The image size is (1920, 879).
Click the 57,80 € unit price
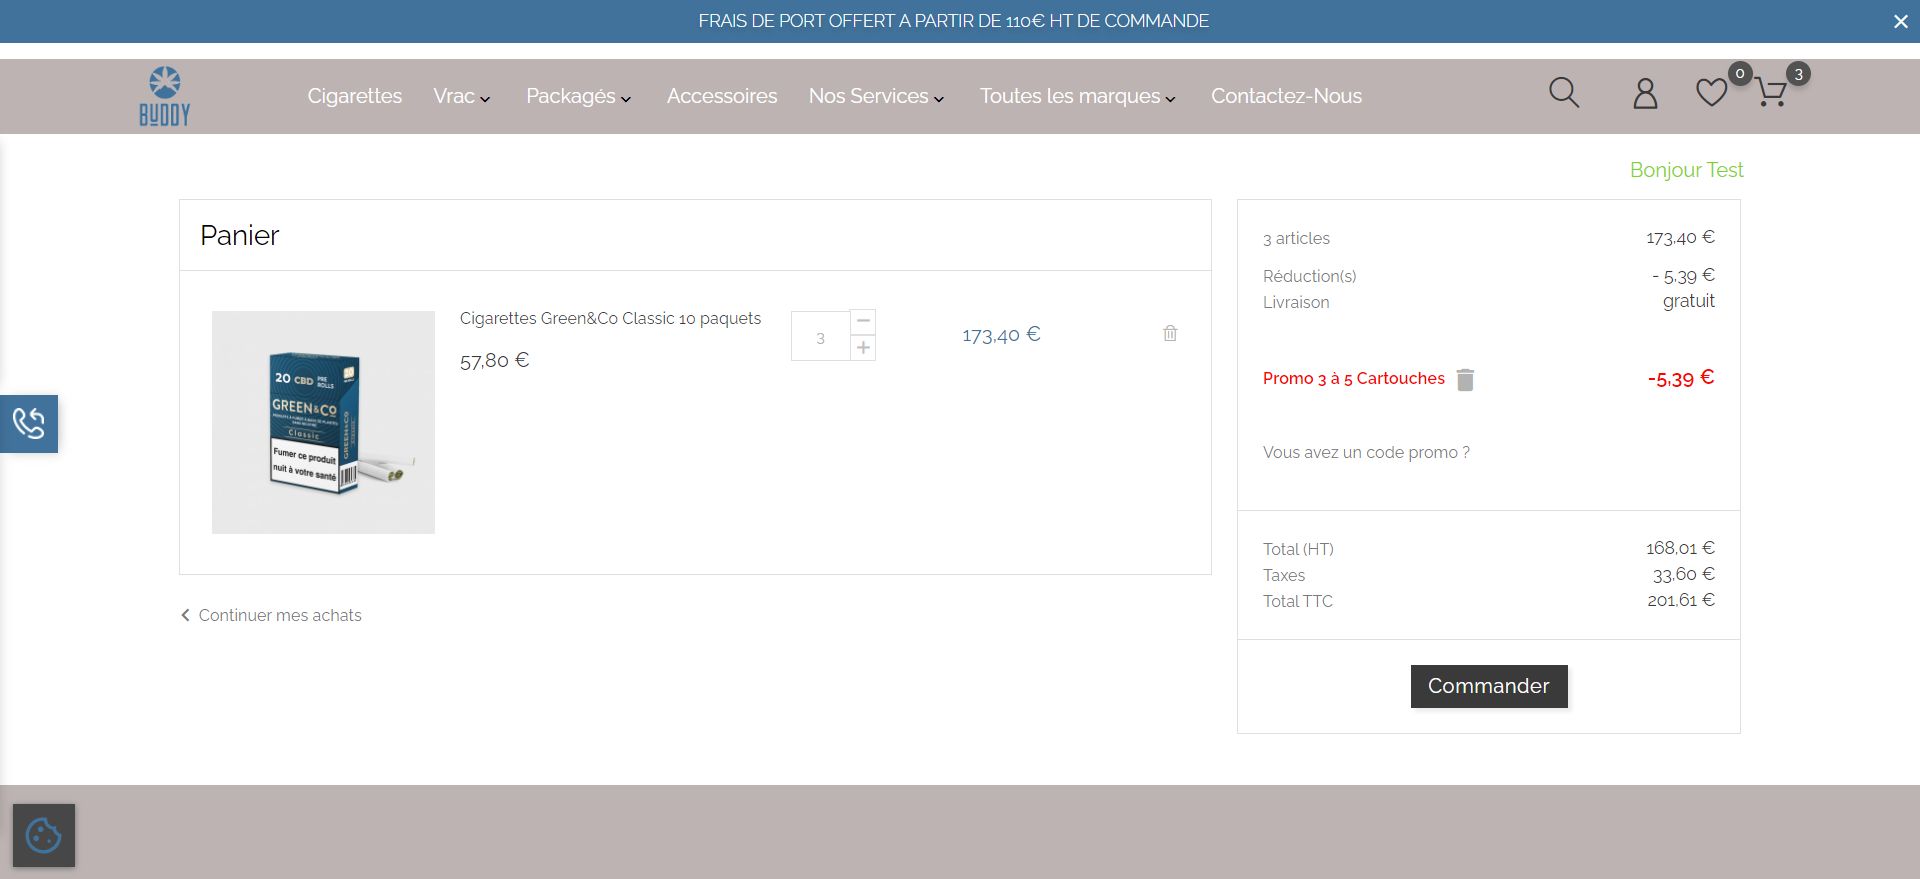[494, 360]
